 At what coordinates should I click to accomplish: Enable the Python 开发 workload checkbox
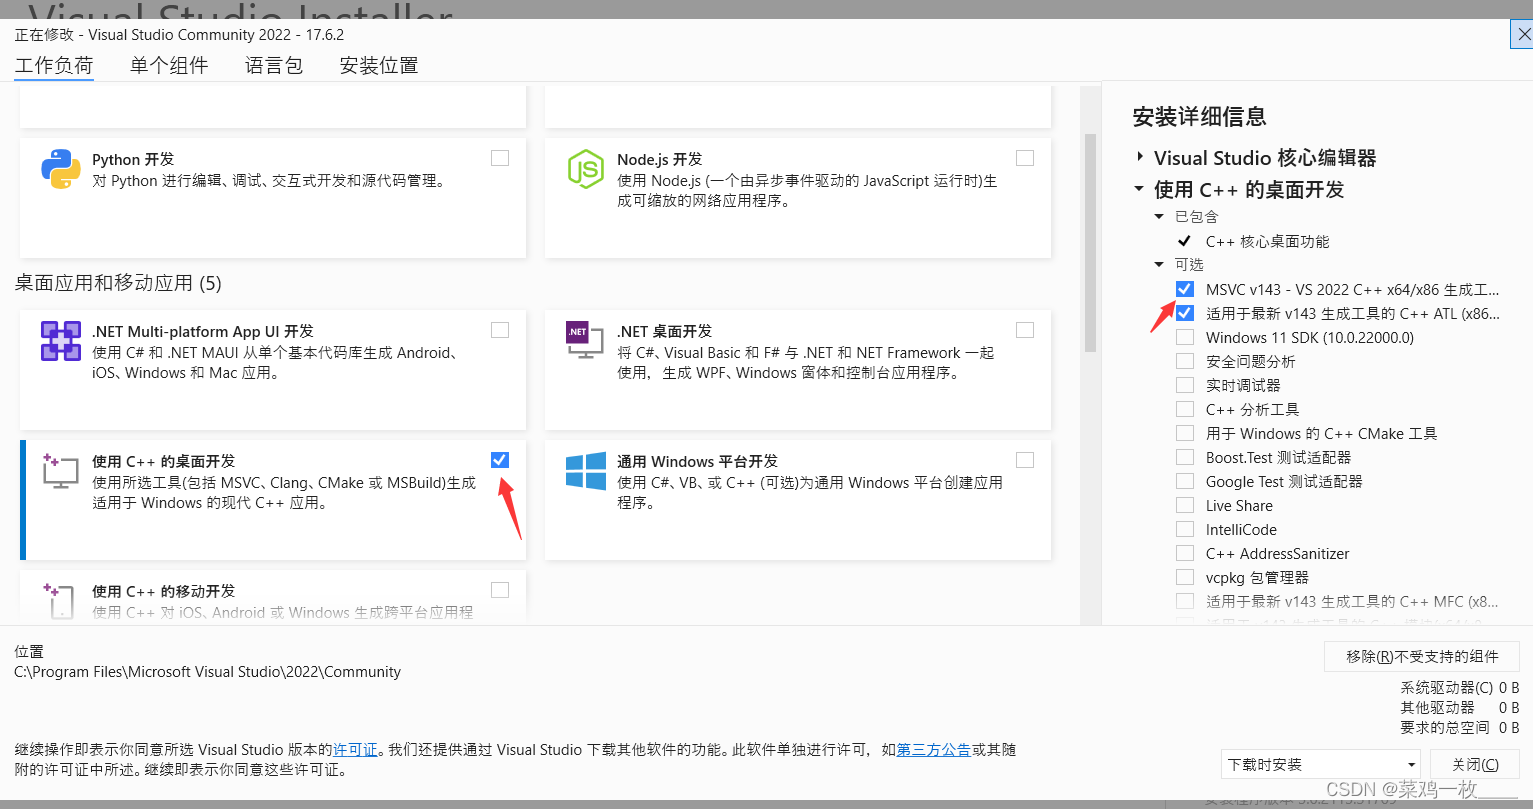coord(500,158)
